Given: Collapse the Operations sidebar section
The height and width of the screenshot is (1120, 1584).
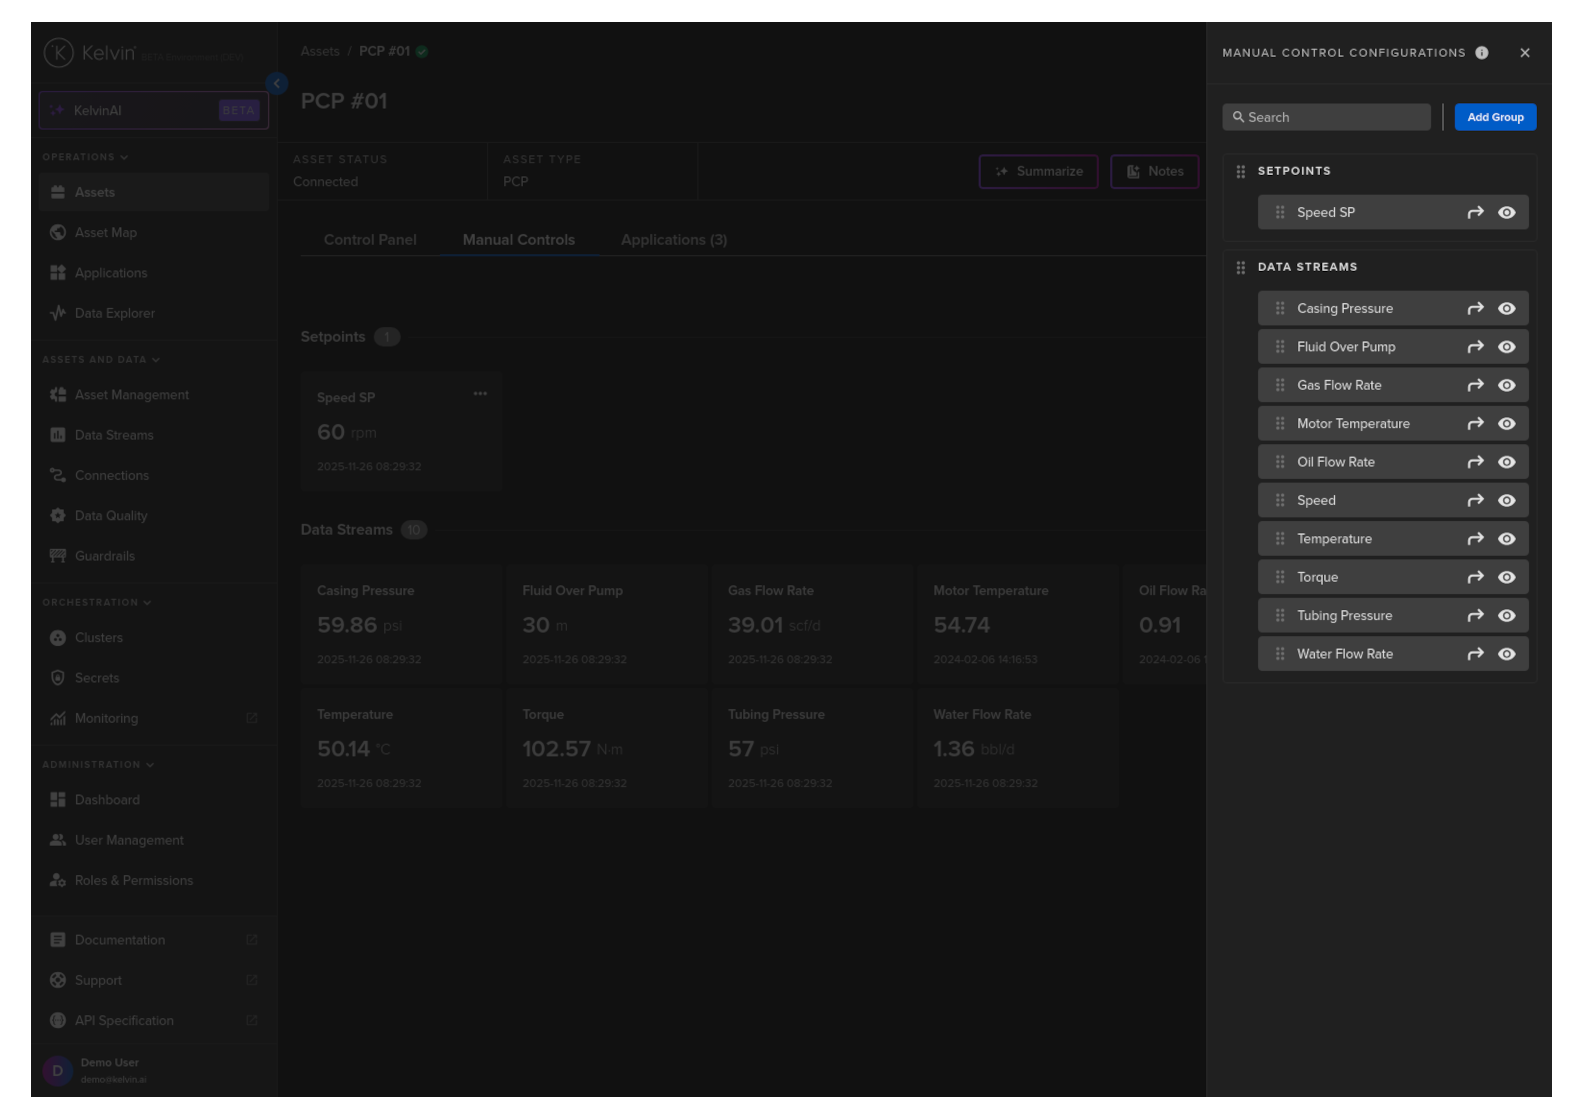Looking at the screenshot, I should pos(124,158).
